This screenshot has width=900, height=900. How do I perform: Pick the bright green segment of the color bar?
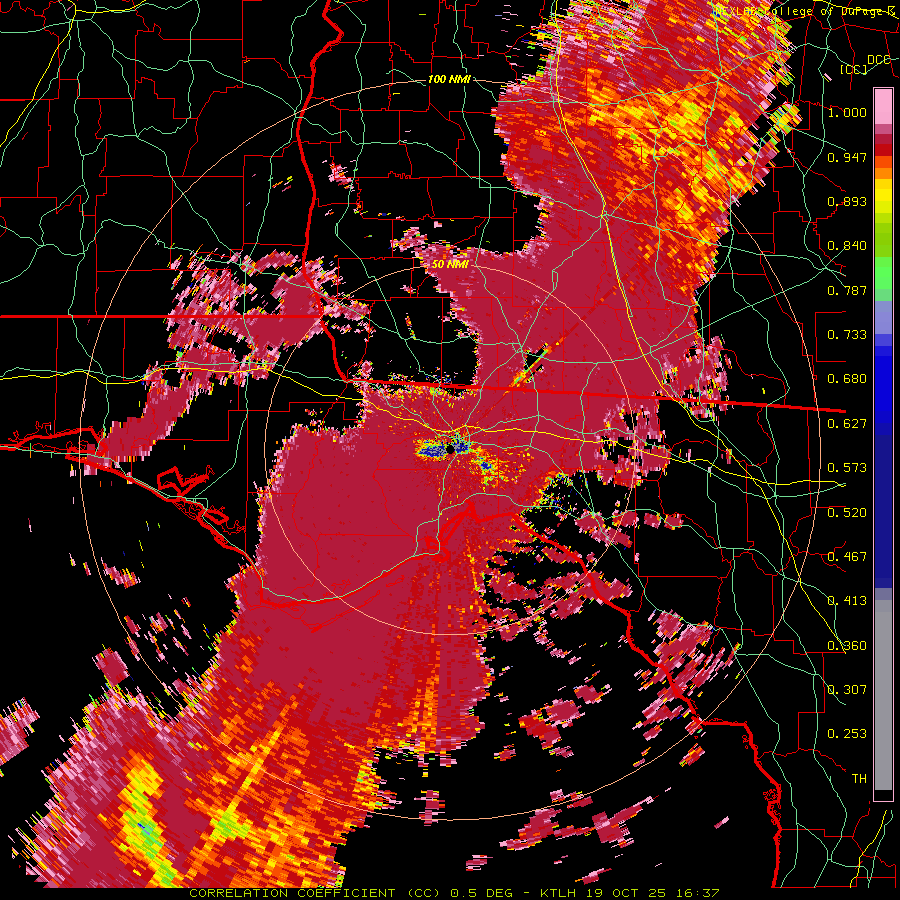click(x=883, y=273)
